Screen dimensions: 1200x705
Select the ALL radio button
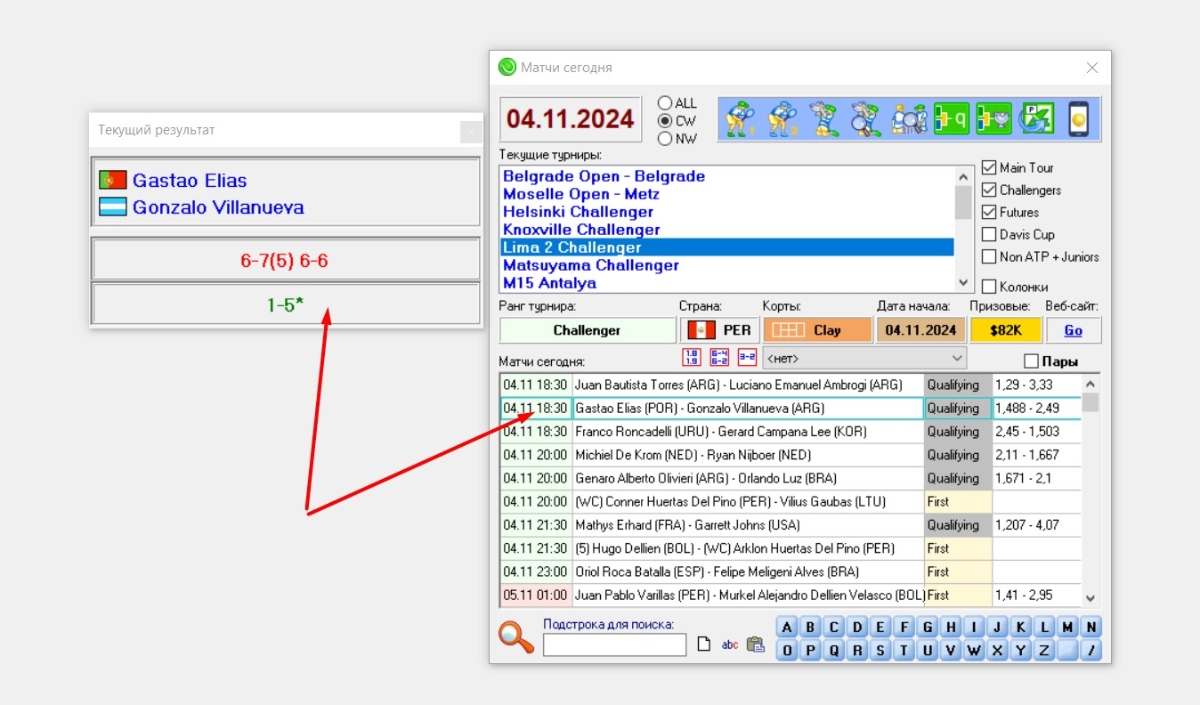point(665,103)
